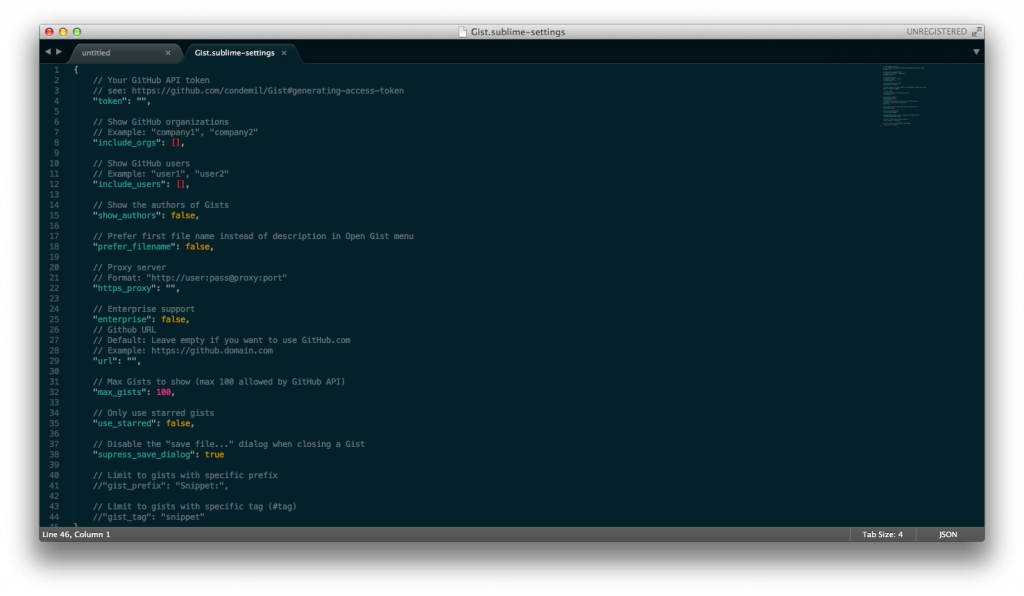Open the JSON syntax selector
Screen dimensions: 1024x596
(948, 534)
